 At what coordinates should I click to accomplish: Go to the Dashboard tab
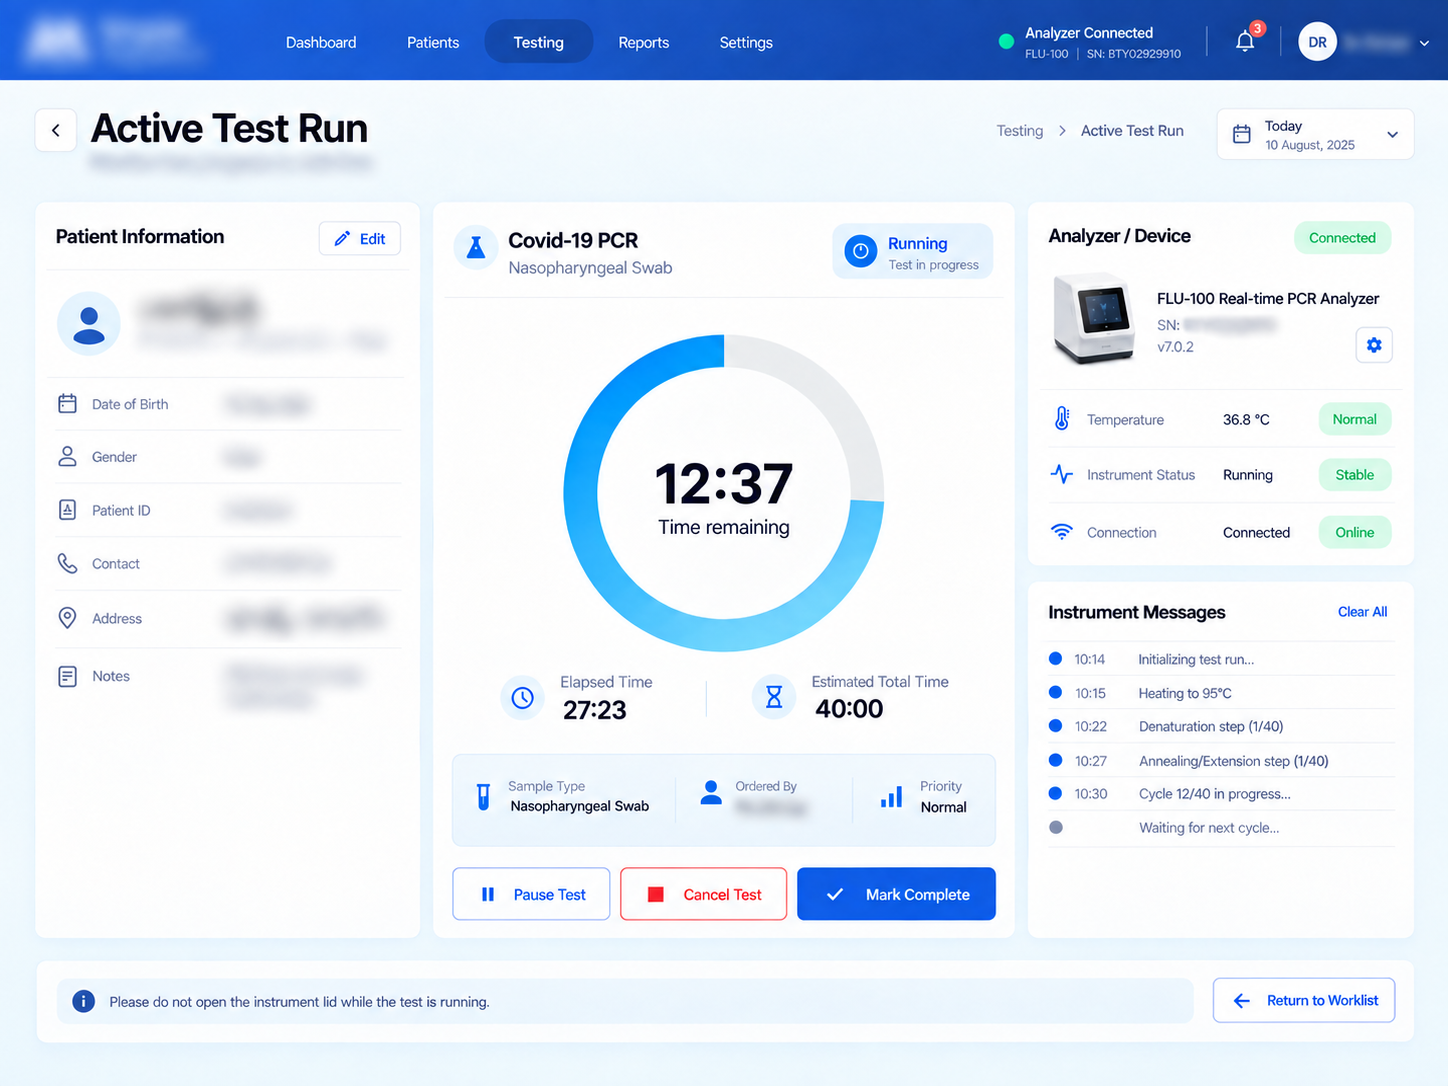pos(321,42)
